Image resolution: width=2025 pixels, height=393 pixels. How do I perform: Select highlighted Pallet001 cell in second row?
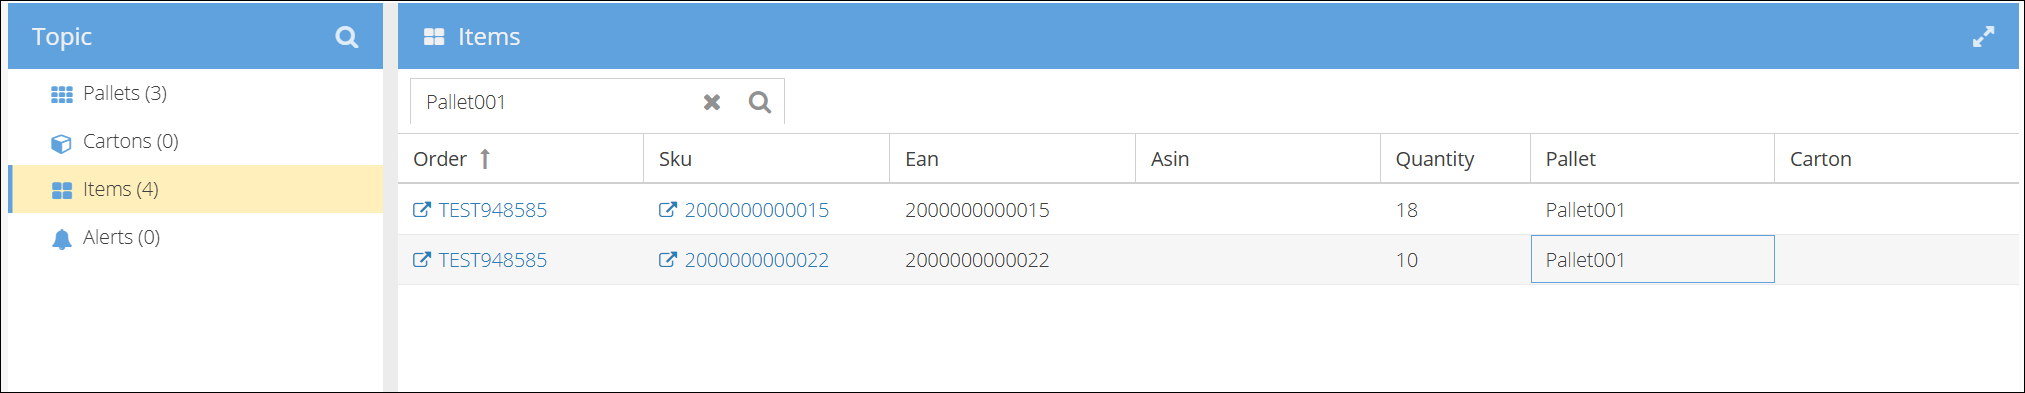point(1653,259)
